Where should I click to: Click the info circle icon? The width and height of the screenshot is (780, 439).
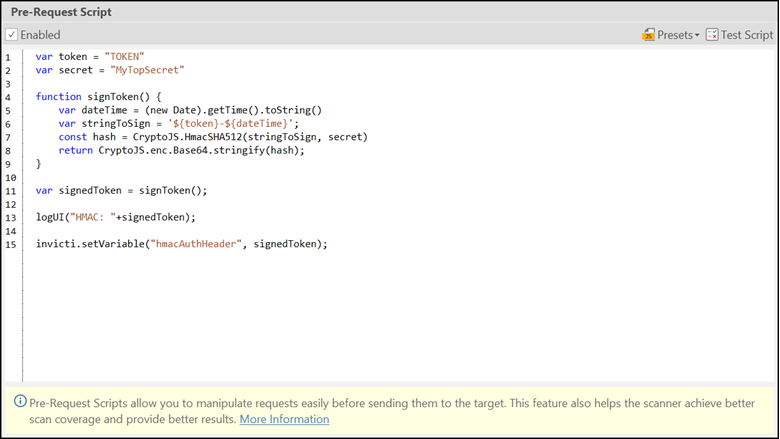tap(20, 401)
